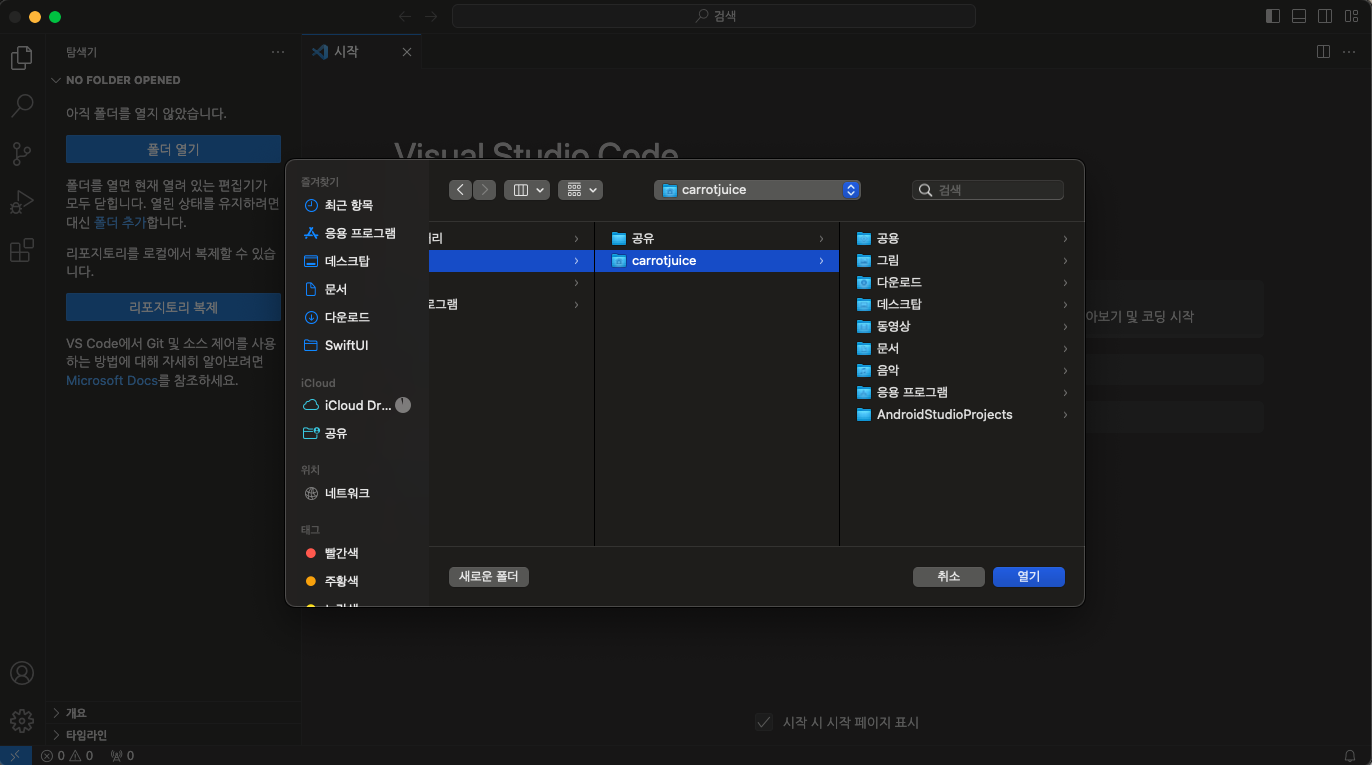This screenshot has width=1372, height=765.
Task: Click the 폴더 열기 button
Action: [173, 149]
